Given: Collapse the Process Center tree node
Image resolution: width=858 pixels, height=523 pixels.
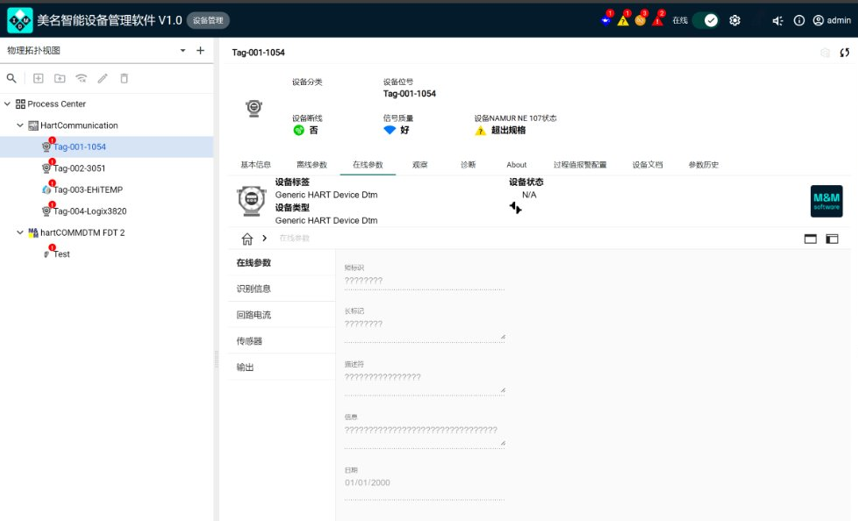Looking at the screenshot, I should tap(8, 104).
